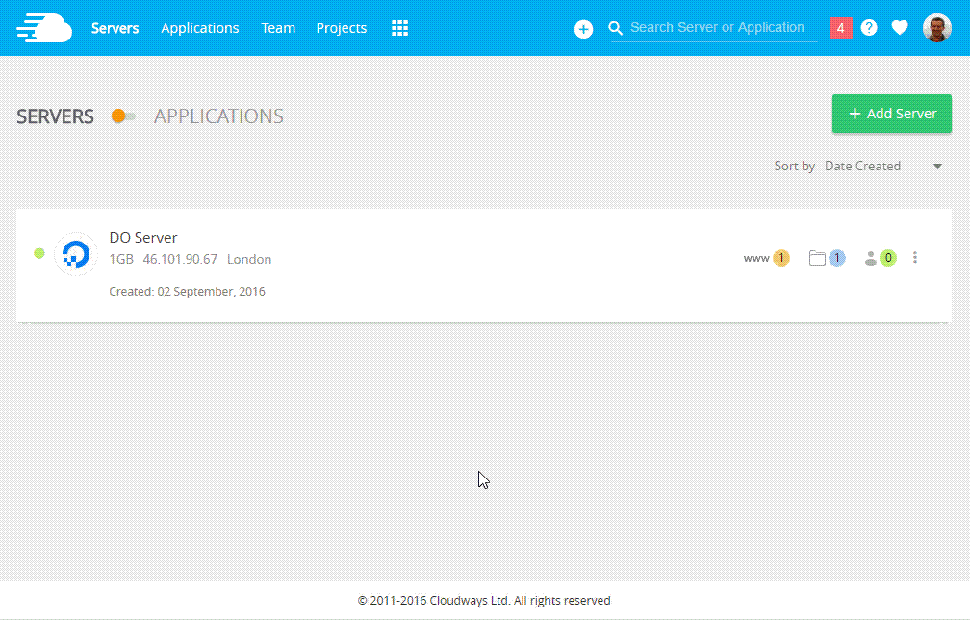Image resolution: width=970 pixels, height=620 pixels.
Task: Open help via the question mark icon
Action: coord(869,27)
